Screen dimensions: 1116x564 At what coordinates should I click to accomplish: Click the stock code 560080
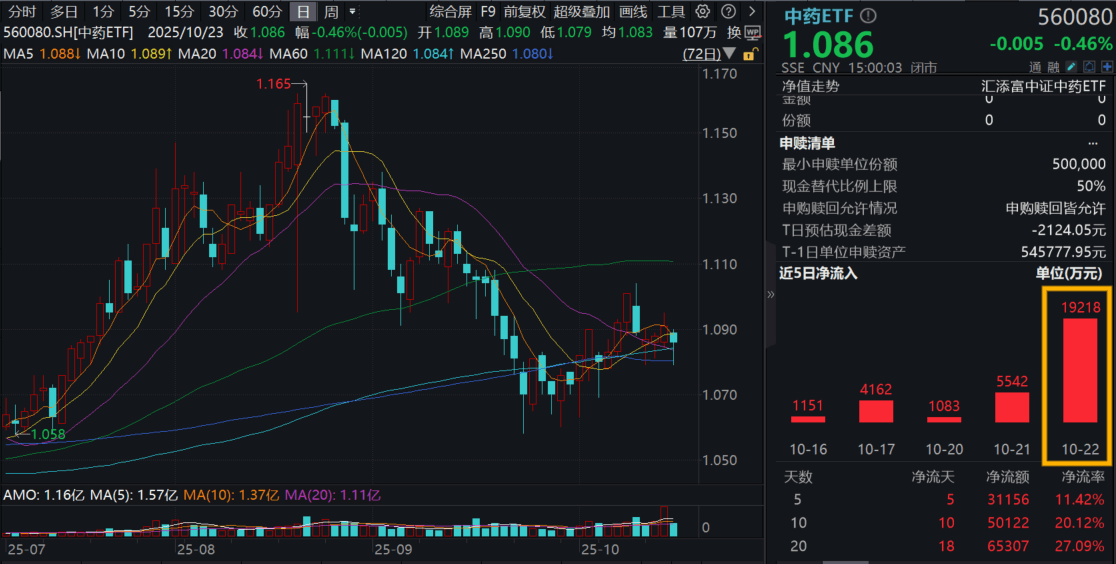pos(1075,17)
